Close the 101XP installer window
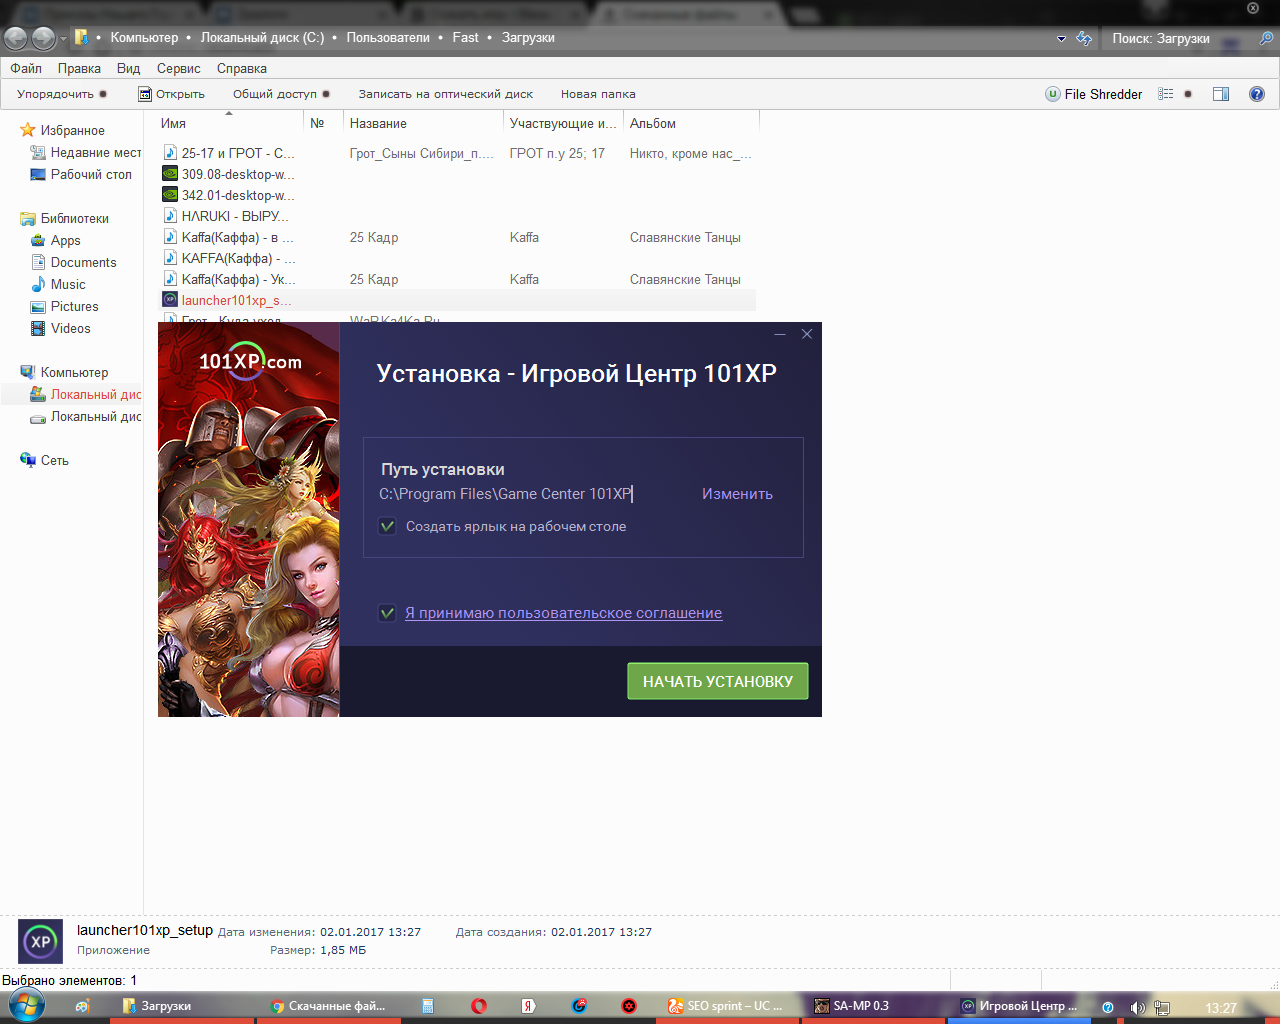This screenshot has height=1024, width=1280. click(x=807, y=334)
